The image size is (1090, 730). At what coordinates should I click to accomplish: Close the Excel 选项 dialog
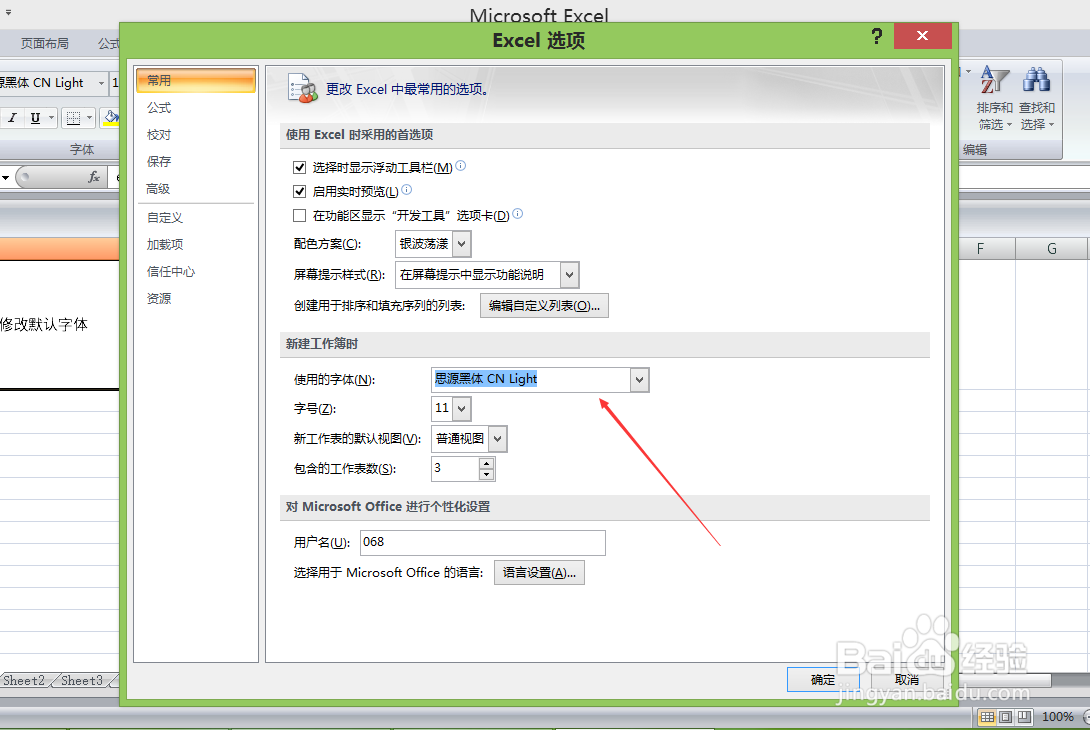(922, 36)
